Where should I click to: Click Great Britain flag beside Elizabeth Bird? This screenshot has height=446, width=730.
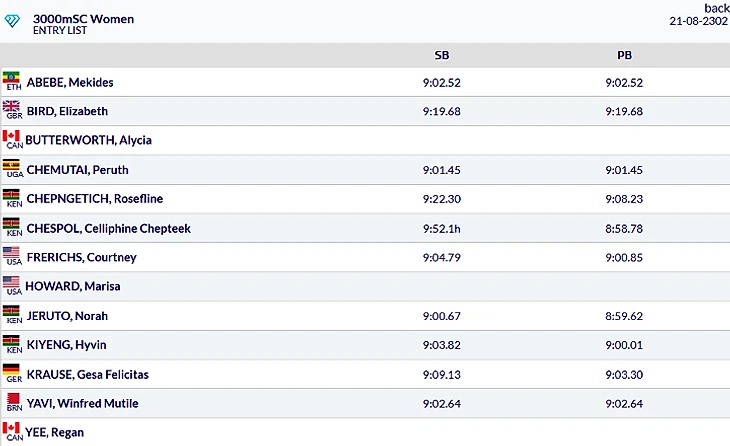(12, 108)
